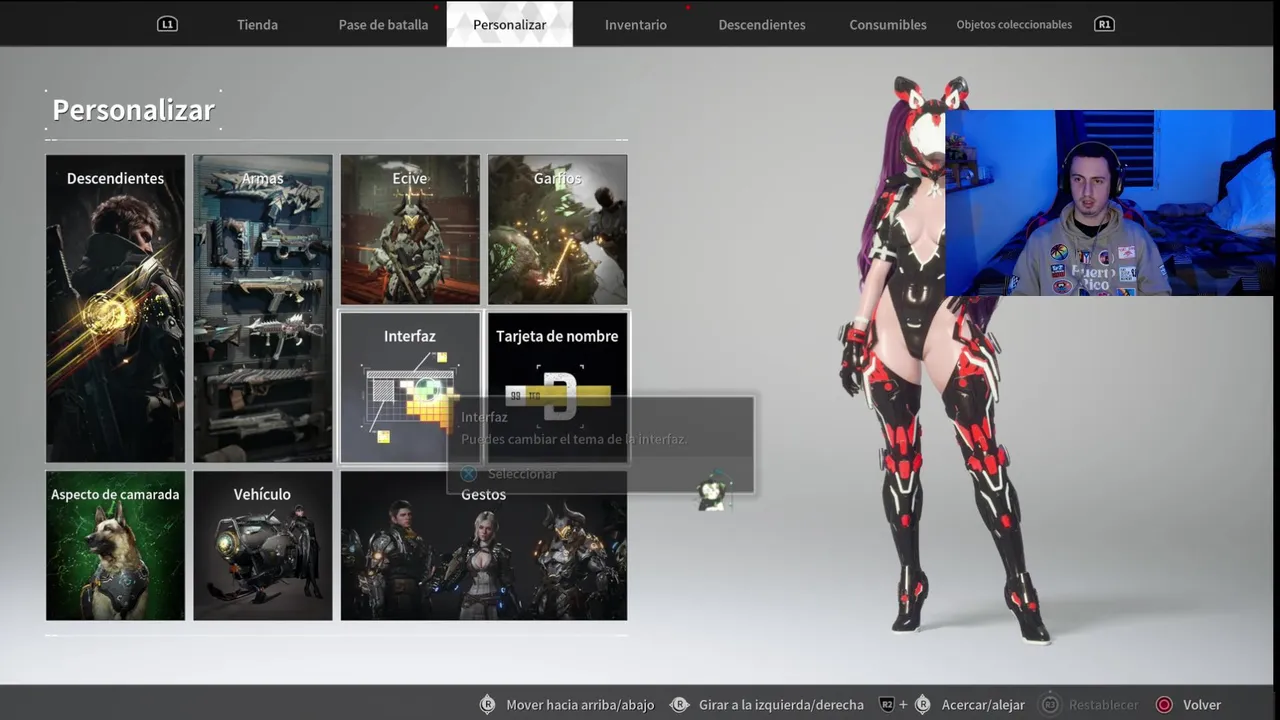Viewport: 1280px width, 720px height.
Task: Open the Gestos customization tile
Action: click(x=484, y=545)
